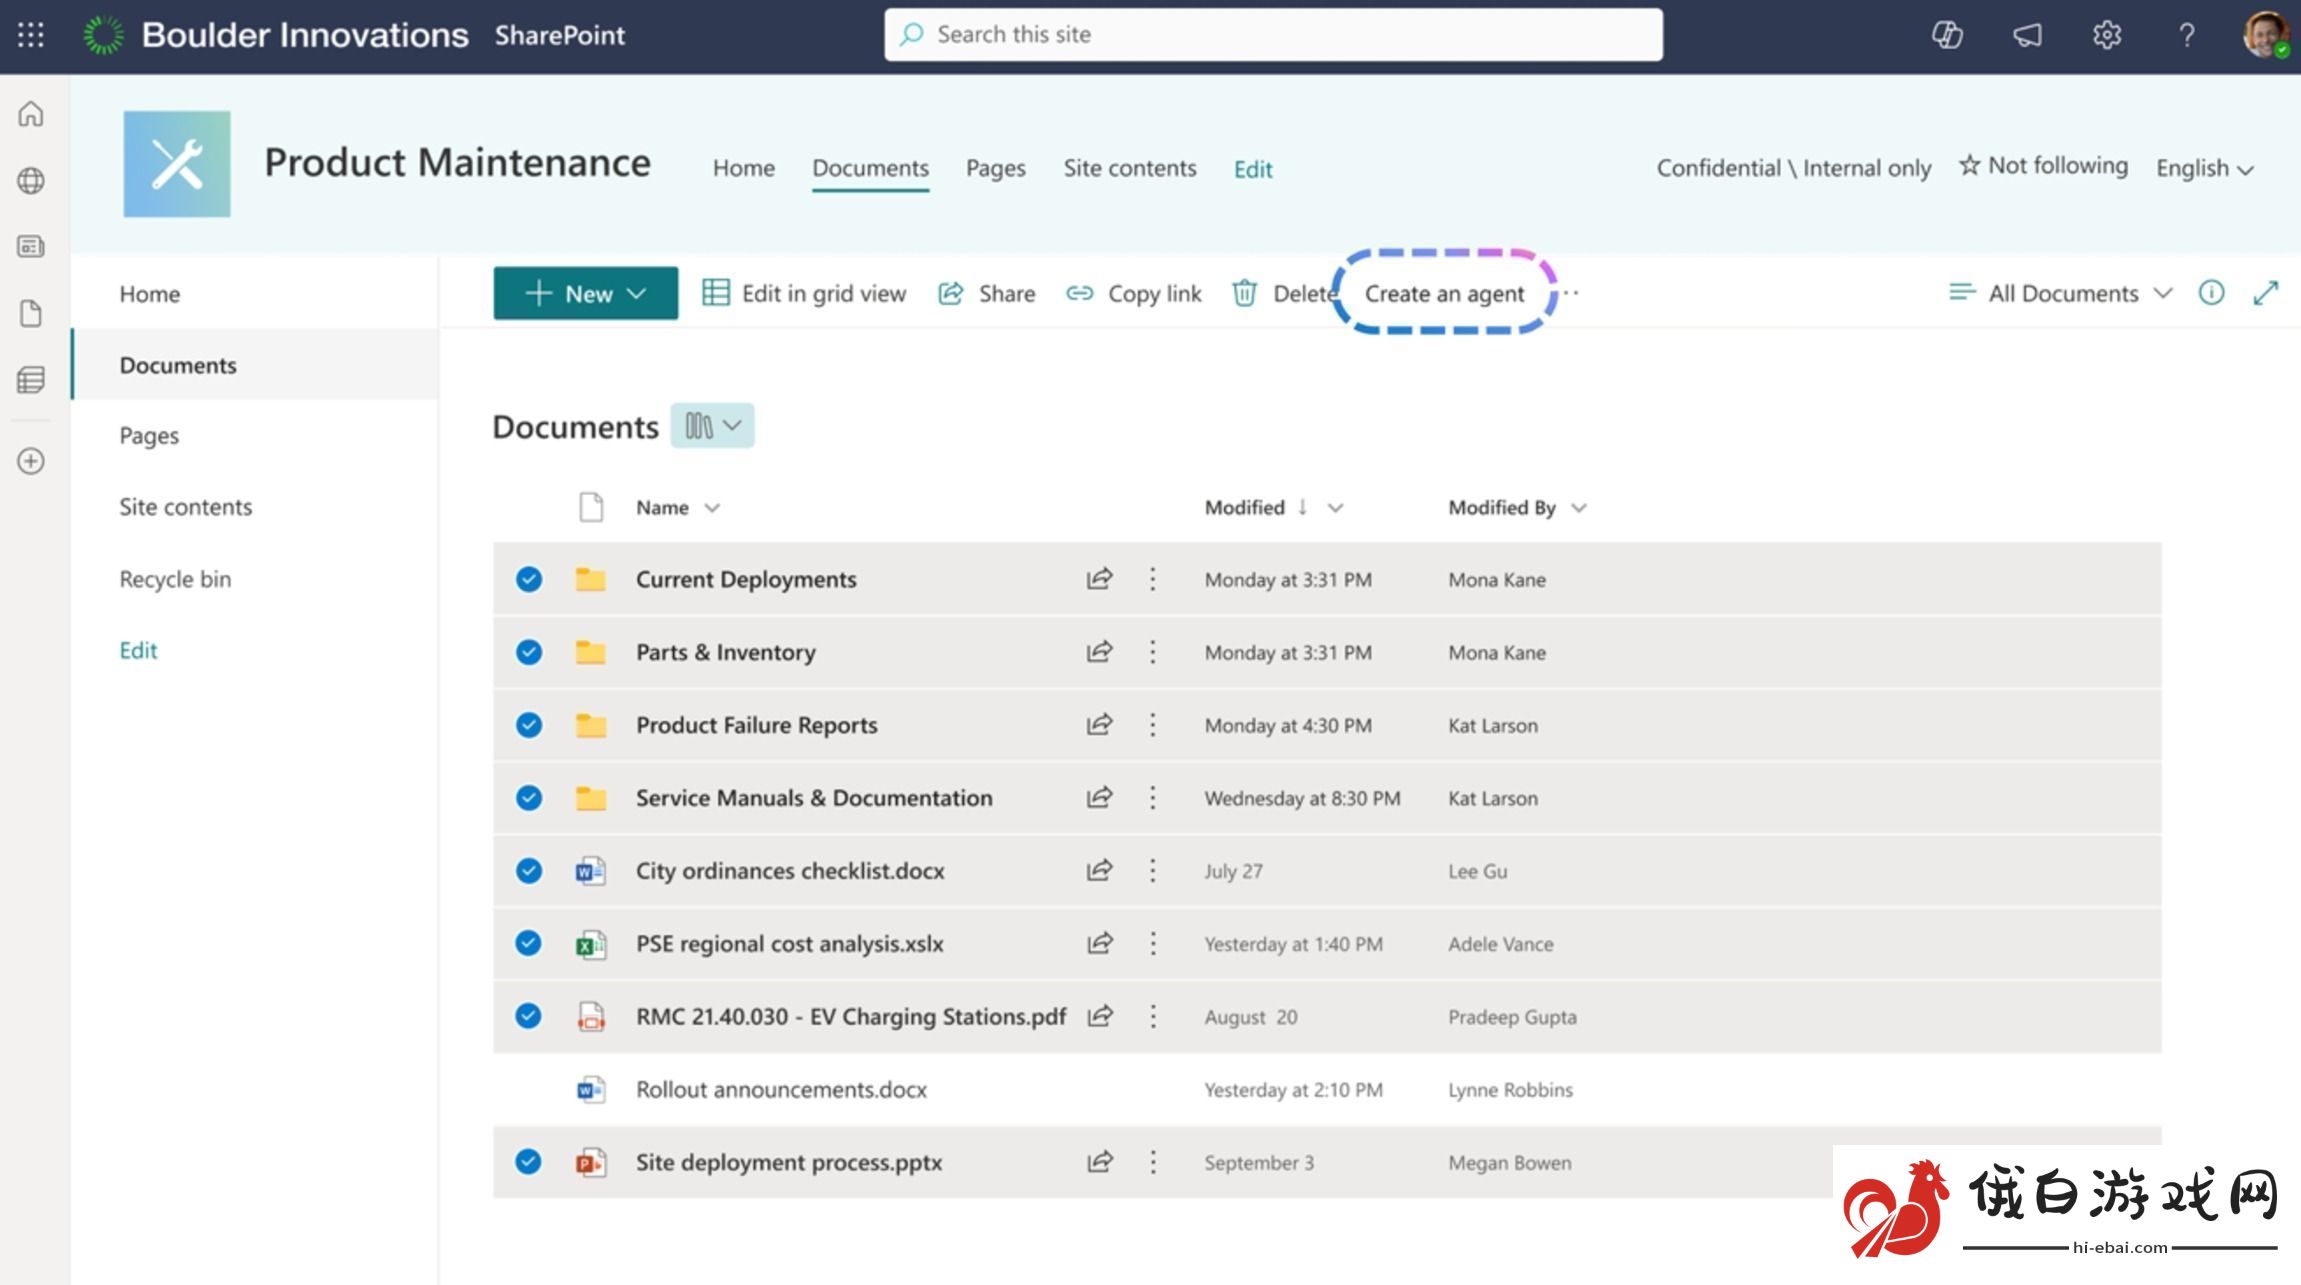The height and width of the screenshot is (1285, 2301).
Task: Click the Share toolbar button
Action: point(986,293)
